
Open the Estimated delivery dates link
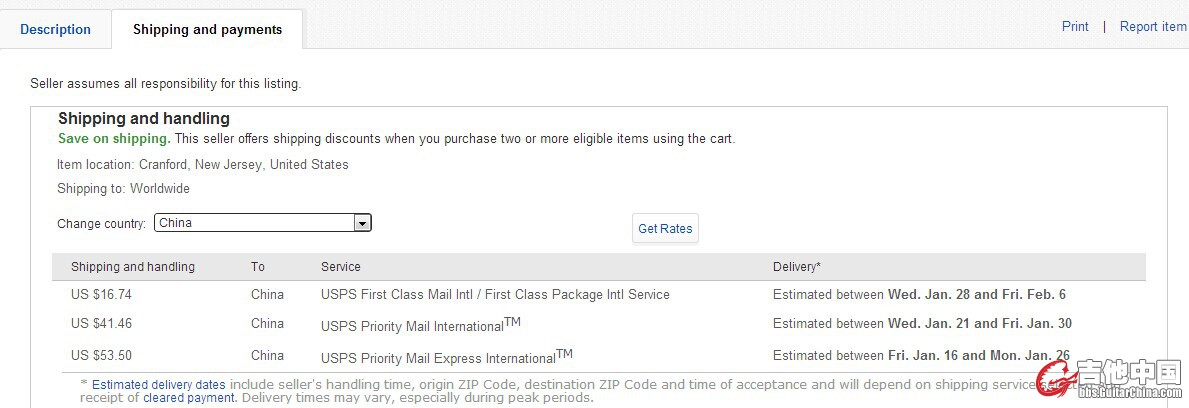click(159, 384)
